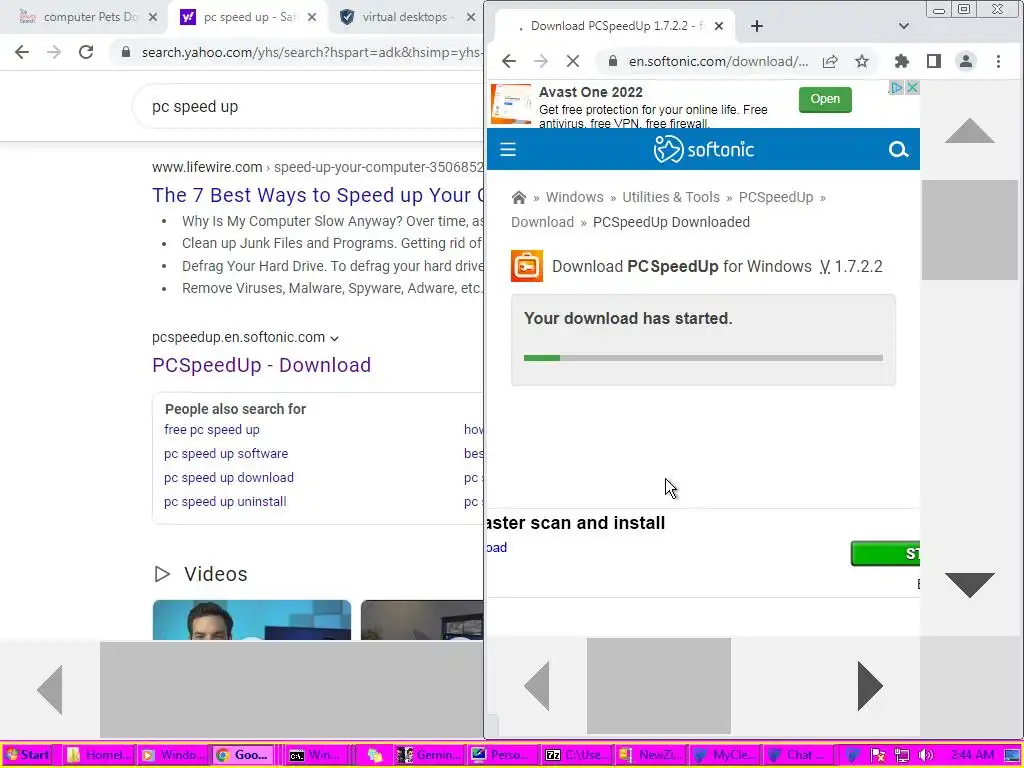This screenshot has width=1024, height=768.
Task: Open the 'Gemin...' taskbar item
Action: point(429,755)
